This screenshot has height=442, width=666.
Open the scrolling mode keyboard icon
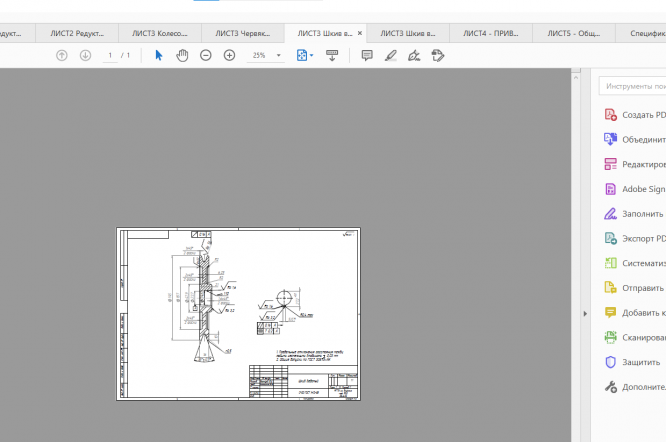(x=333, y=55)
